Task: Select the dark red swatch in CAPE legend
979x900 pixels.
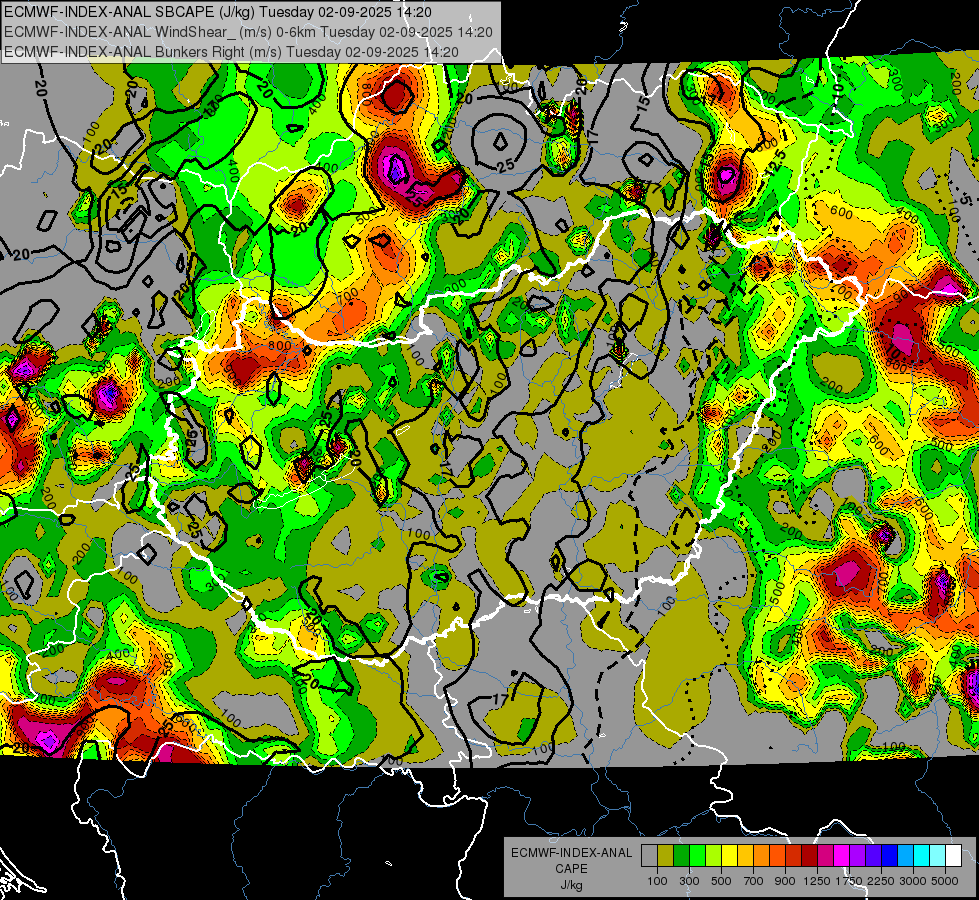Action: point(810,855)
